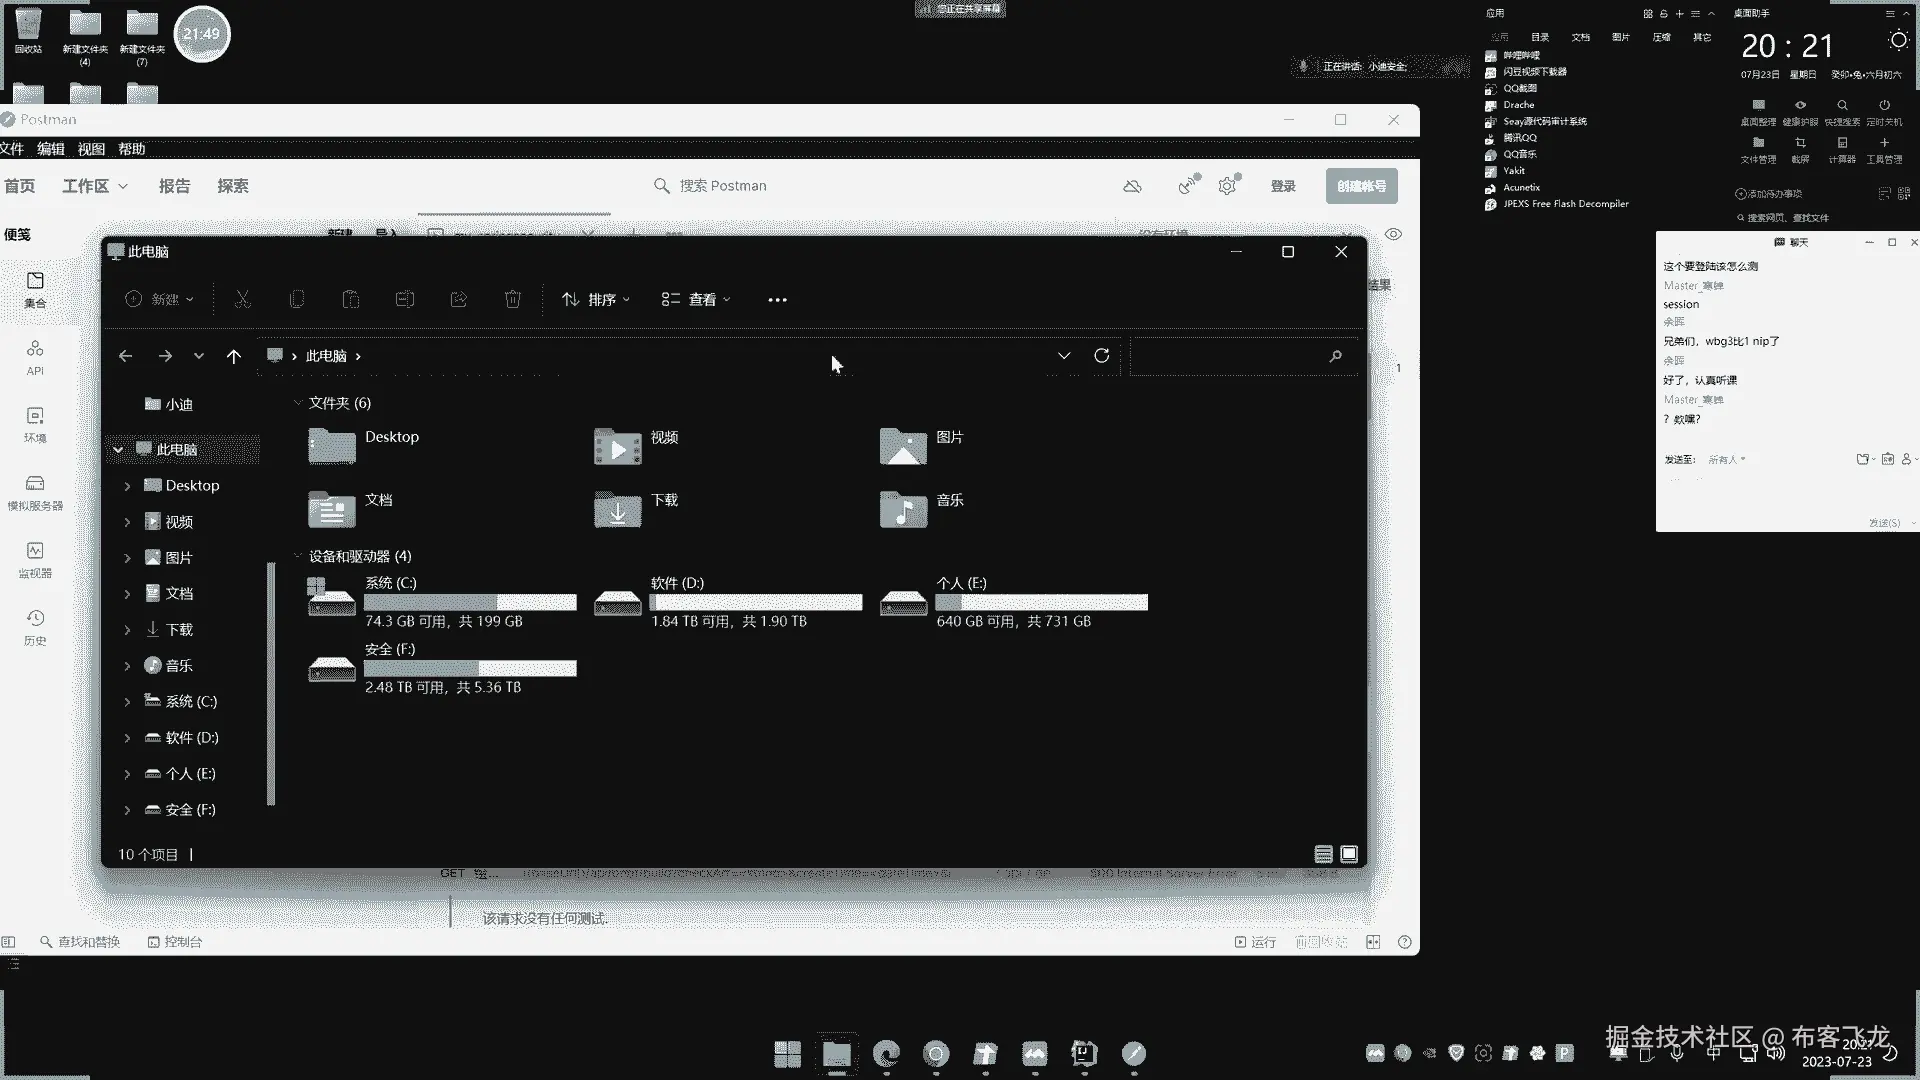
Task: Open the 编辑 menu in Postman
Action: (x=50, y=149)
